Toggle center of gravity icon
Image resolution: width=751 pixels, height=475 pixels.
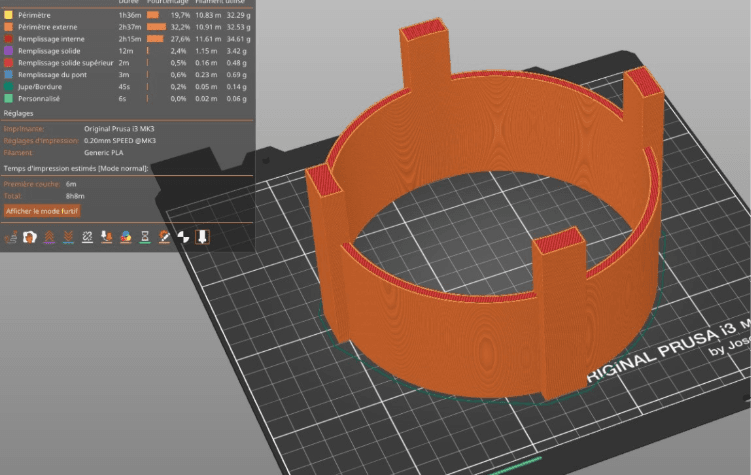183,237
